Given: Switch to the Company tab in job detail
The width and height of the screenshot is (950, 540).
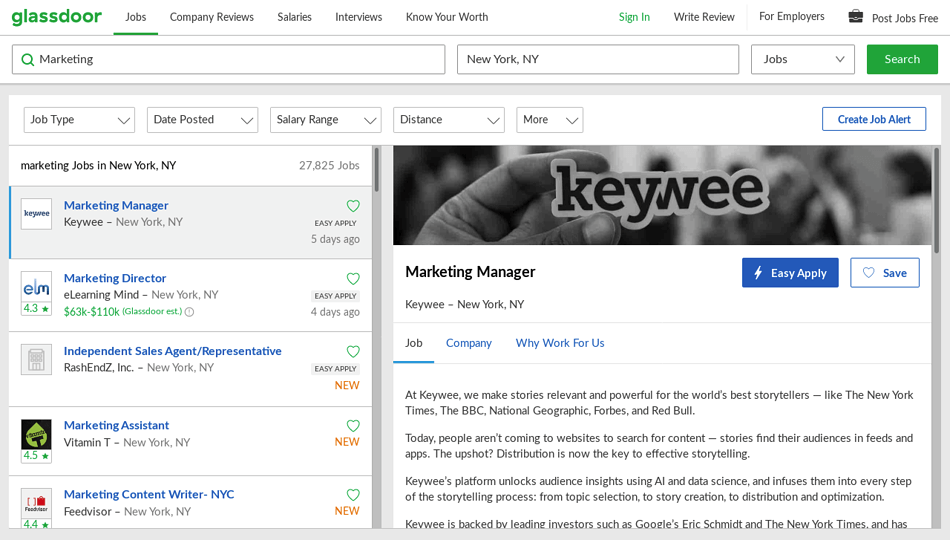Looking at the screenshot, I should click(469, 343).
